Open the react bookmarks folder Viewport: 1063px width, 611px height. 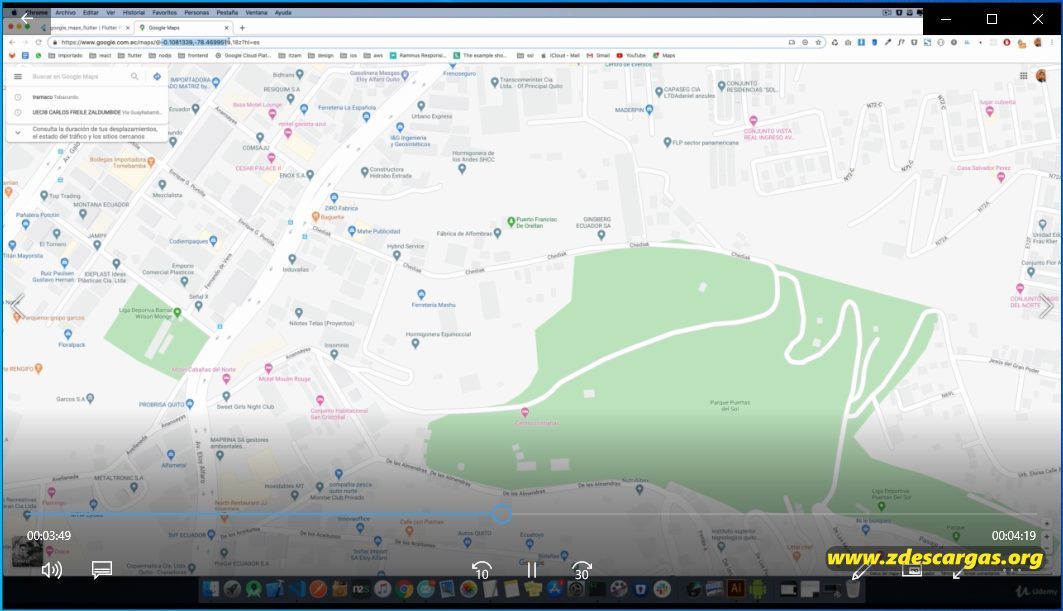point(100,56)
